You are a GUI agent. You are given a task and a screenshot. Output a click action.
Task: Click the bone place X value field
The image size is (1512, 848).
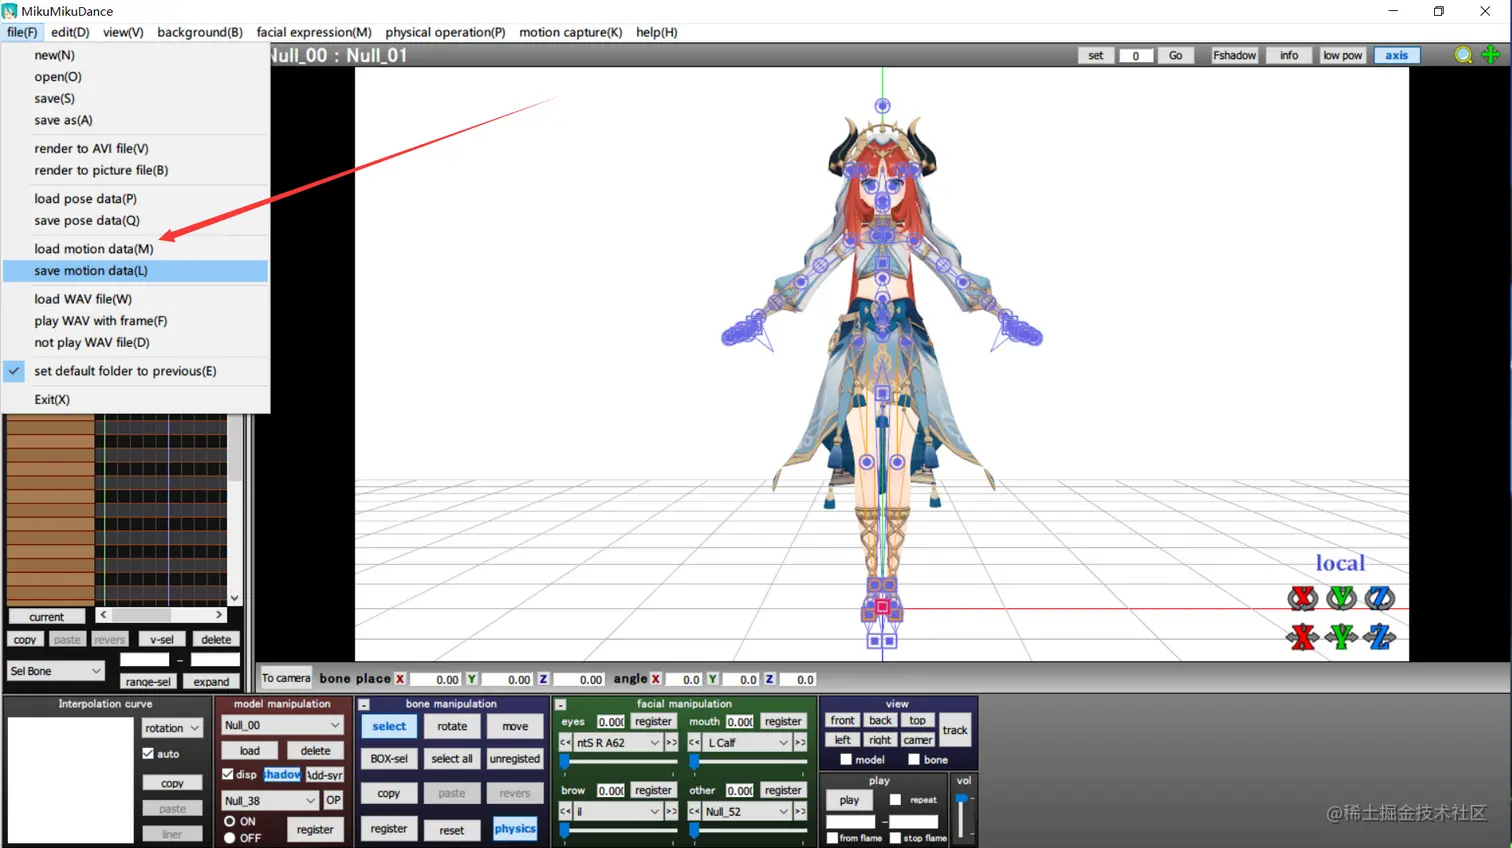click(x=435, y=680)
